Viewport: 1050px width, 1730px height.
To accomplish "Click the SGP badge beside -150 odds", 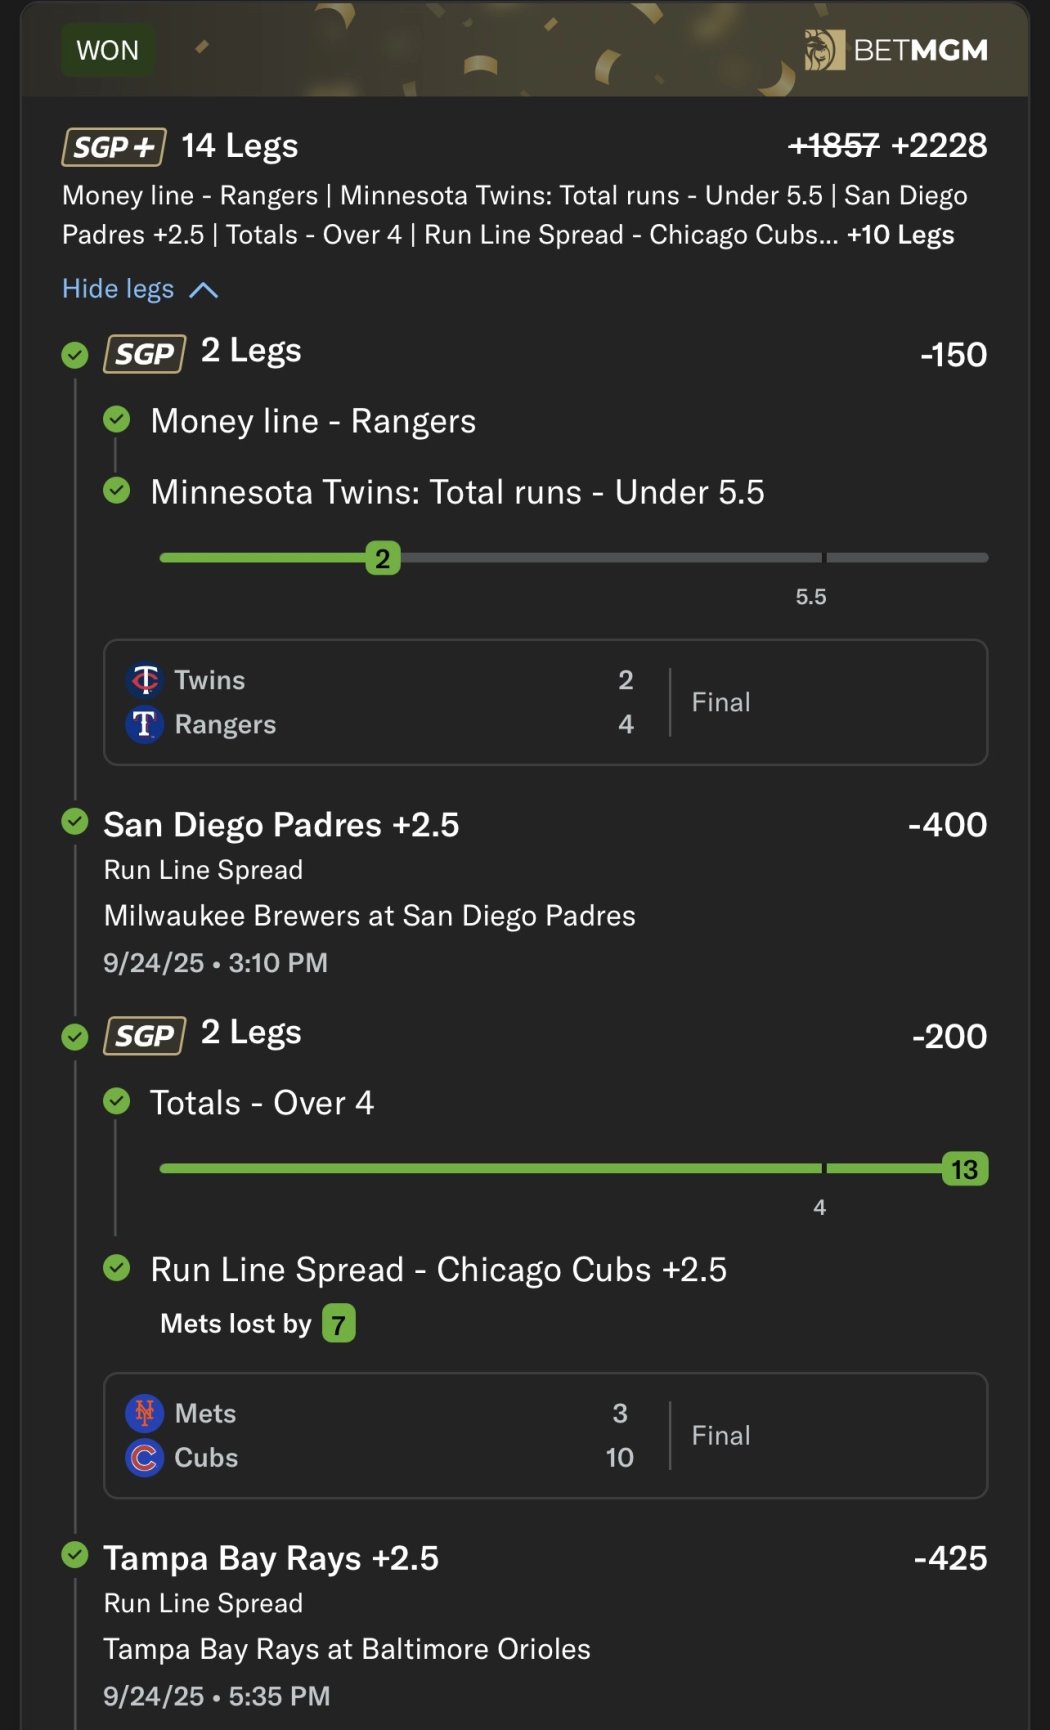I will (x=145, y=354).
